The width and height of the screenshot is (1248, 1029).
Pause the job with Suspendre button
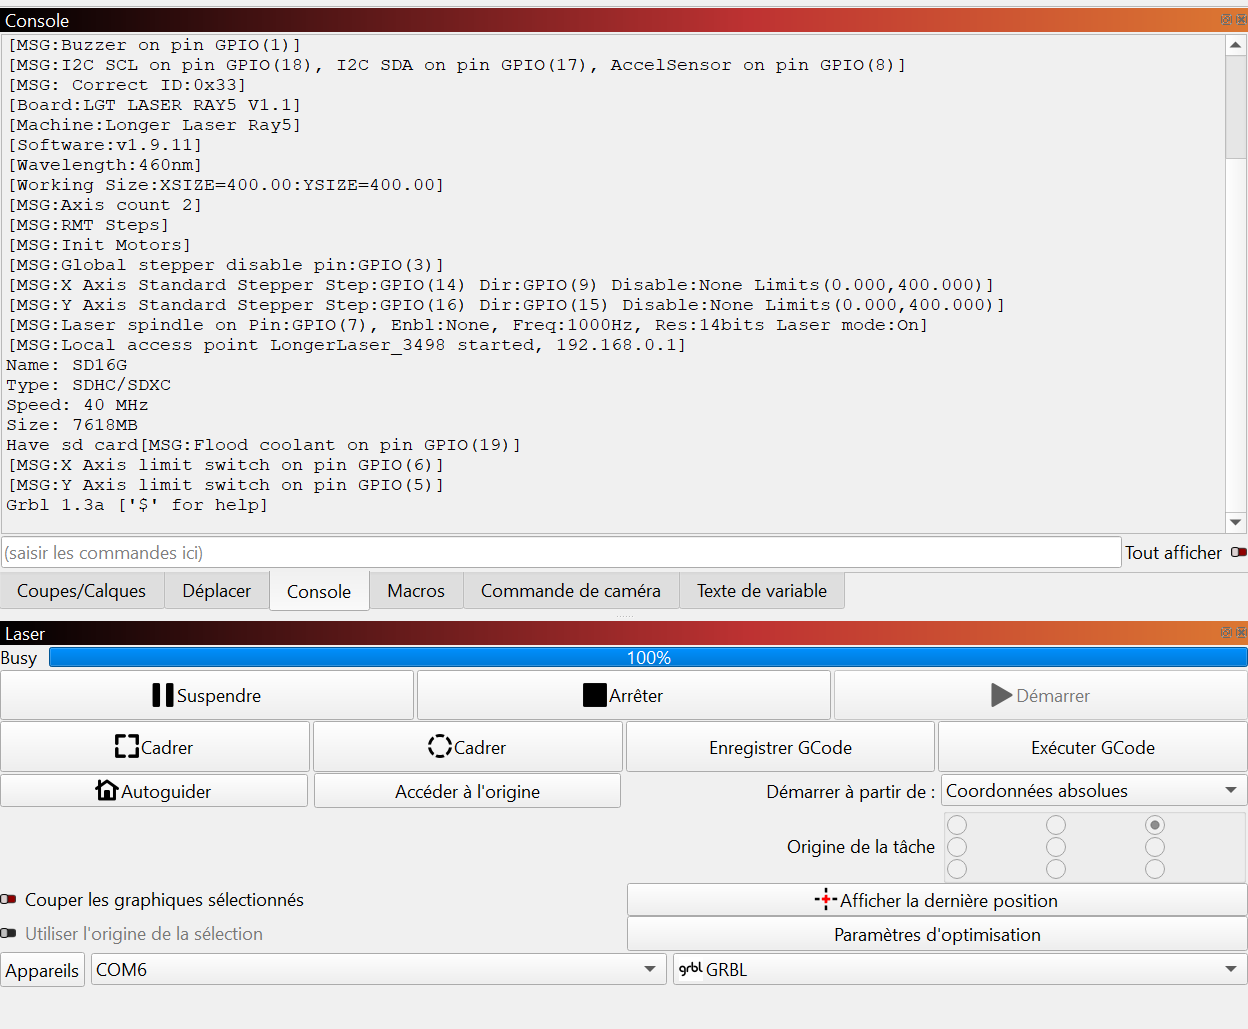207,695
